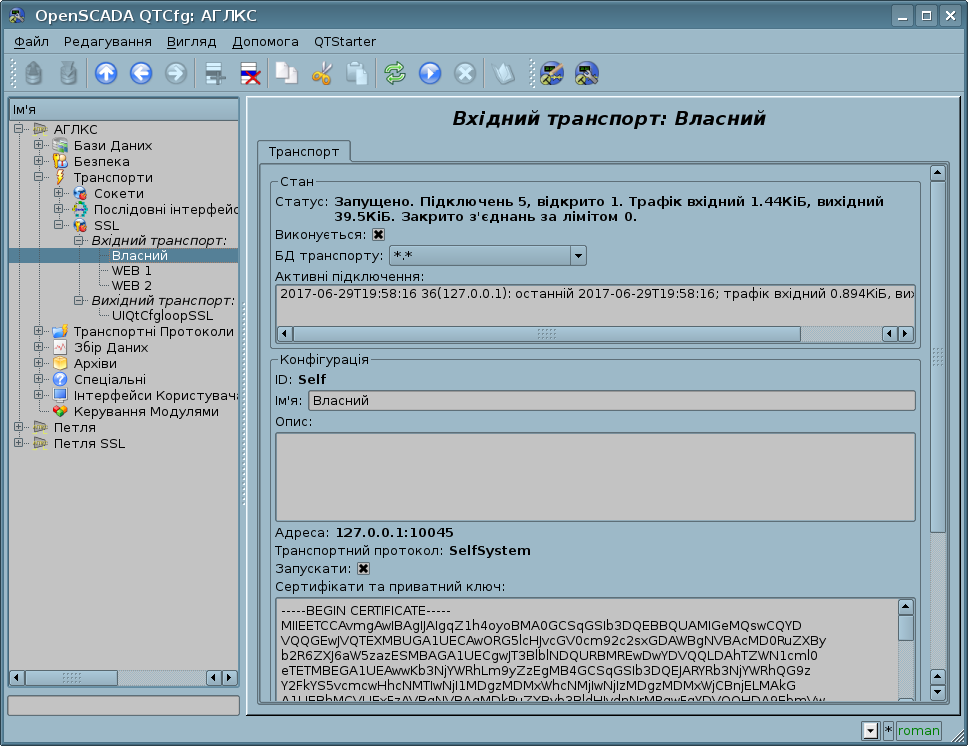The image size is (968, 746).
Task: Open the БД транспорту combo box dropdown
Action: 578,256
